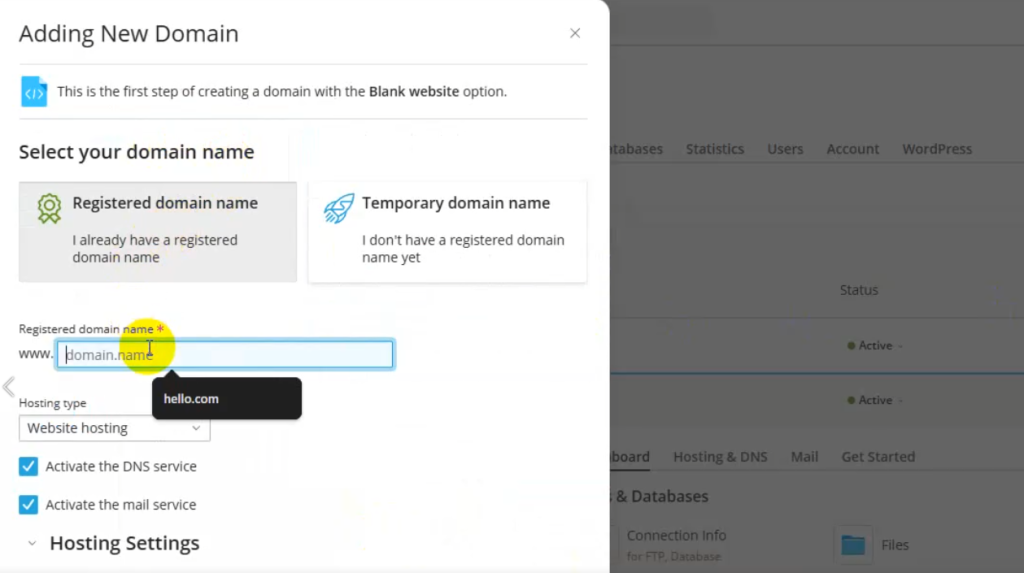Open the Get Started tab
This screenshot has height=573, width=1024.
(x=877, y=457)
